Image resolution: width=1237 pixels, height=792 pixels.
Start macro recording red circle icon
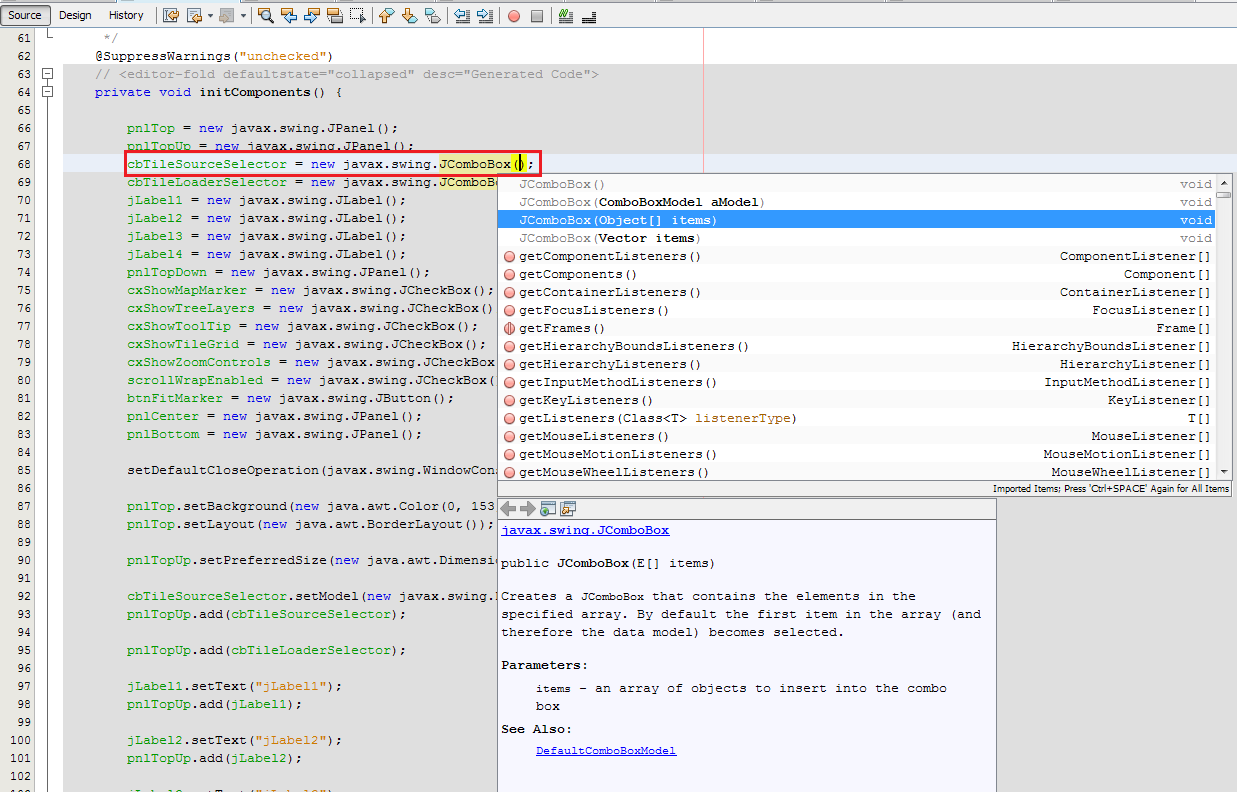coord(514,16)
